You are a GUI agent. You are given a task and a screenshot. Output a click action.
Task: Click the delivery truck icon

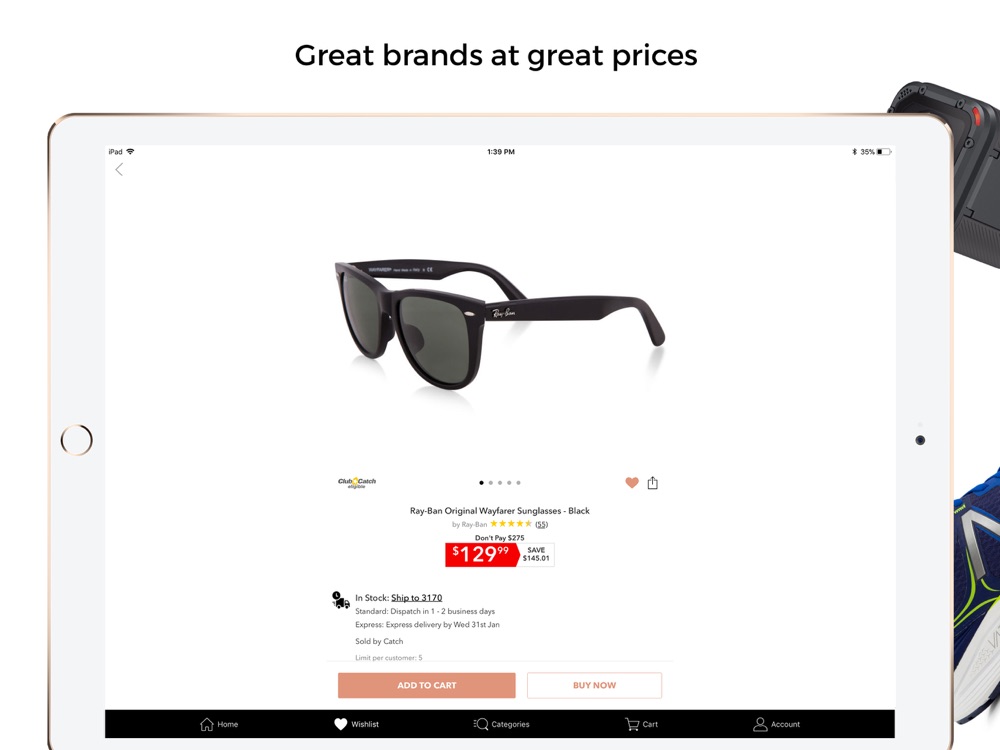pos(341,600)
